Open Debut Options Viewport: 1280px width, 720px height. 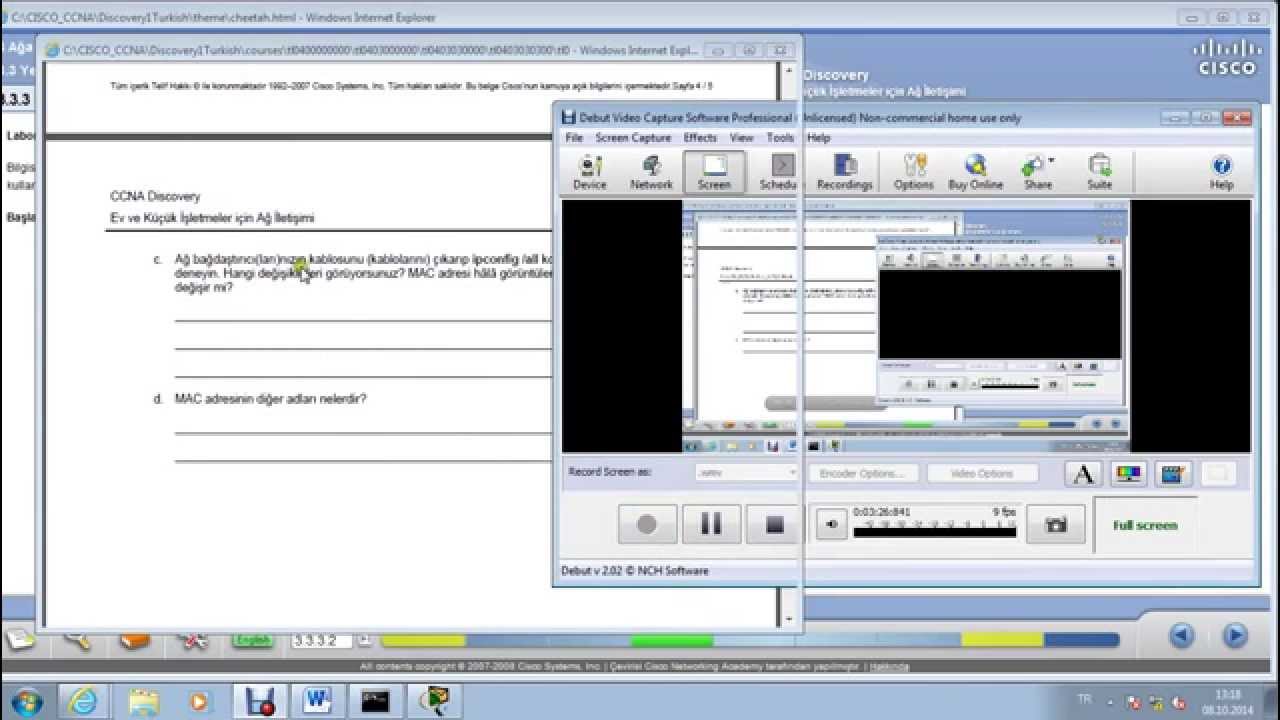913,171
